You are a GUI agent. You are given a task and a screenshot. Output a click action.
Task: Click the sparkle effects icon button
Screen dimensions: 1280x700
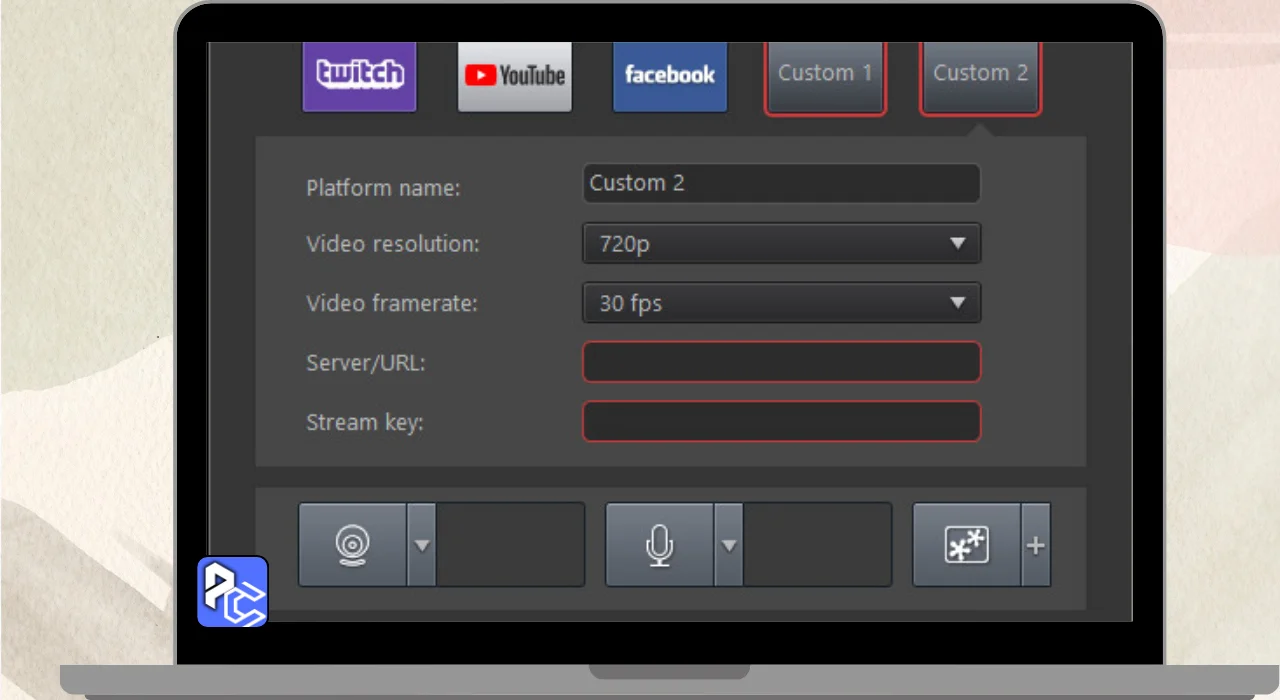966,545
